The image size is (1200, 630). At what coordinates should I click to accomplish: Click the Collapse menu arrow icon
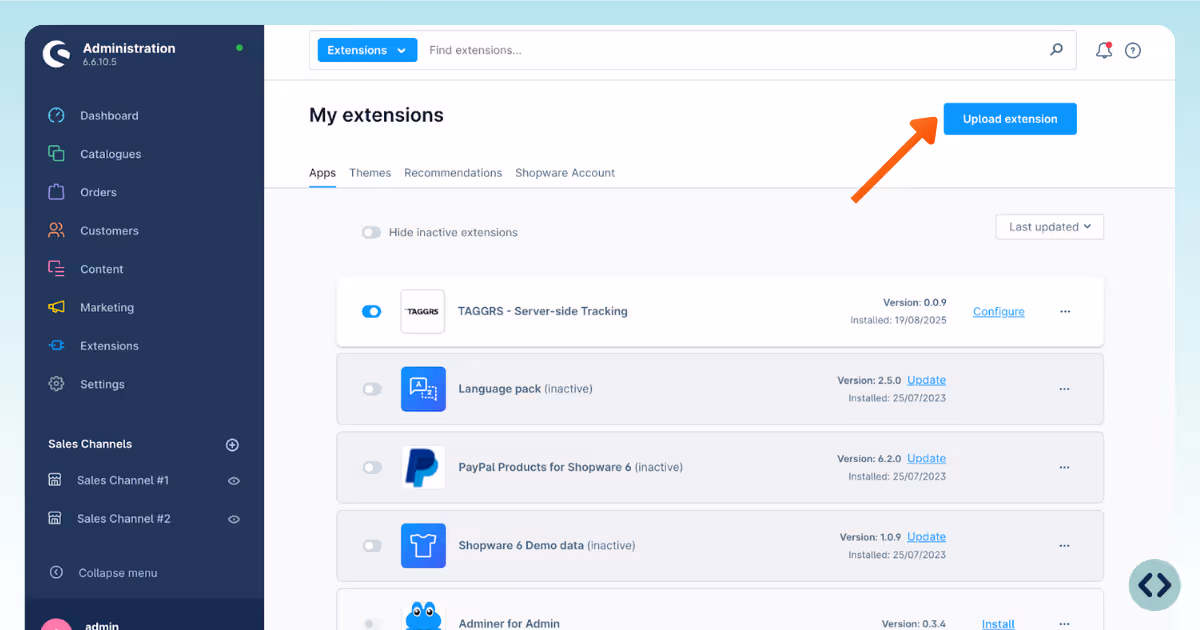click(56, 573)
